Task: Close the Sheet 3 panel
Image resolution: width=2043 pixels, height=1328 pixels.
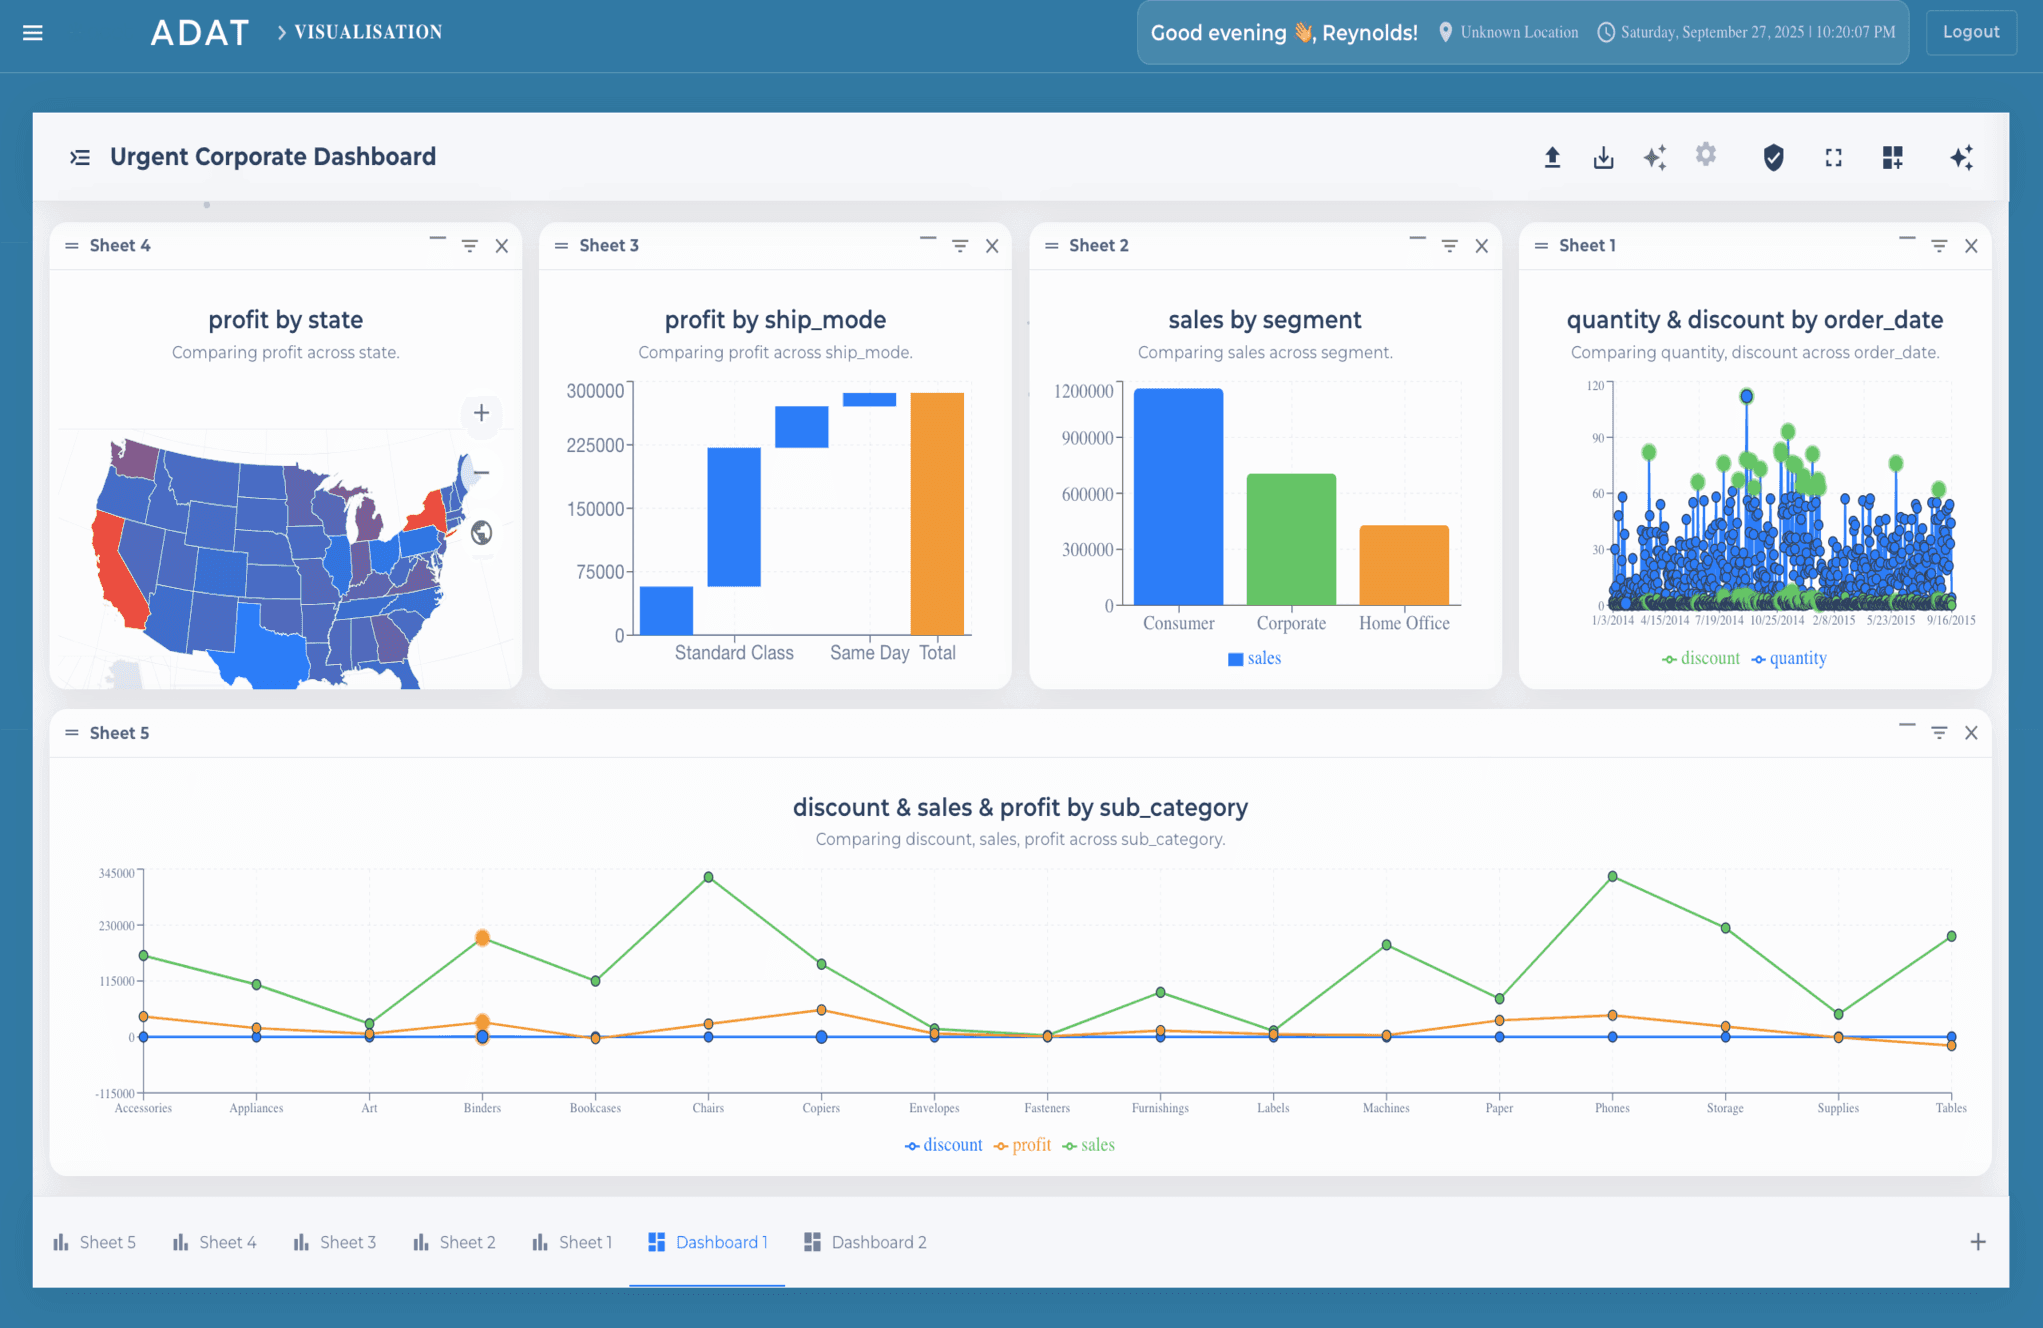Action: coord(992,246)
